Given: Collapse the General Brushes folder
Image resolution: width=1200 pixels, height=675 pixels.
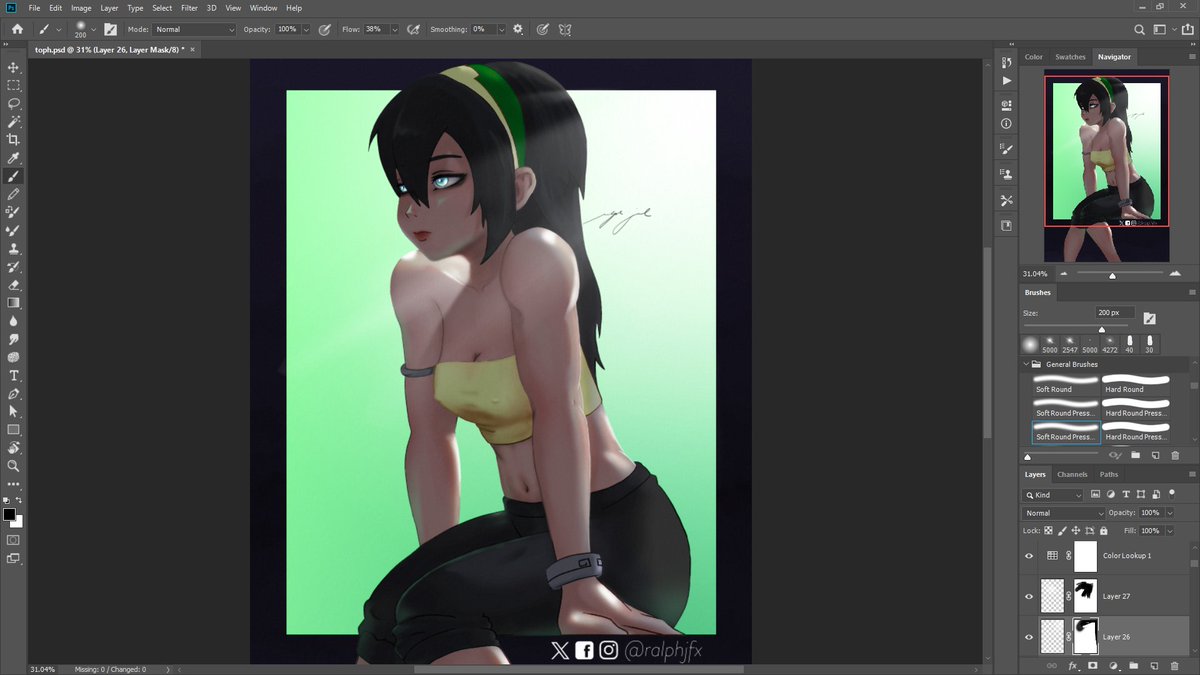Looking at the screenshot, I should pyautogui.click(x=1026, y=364).
